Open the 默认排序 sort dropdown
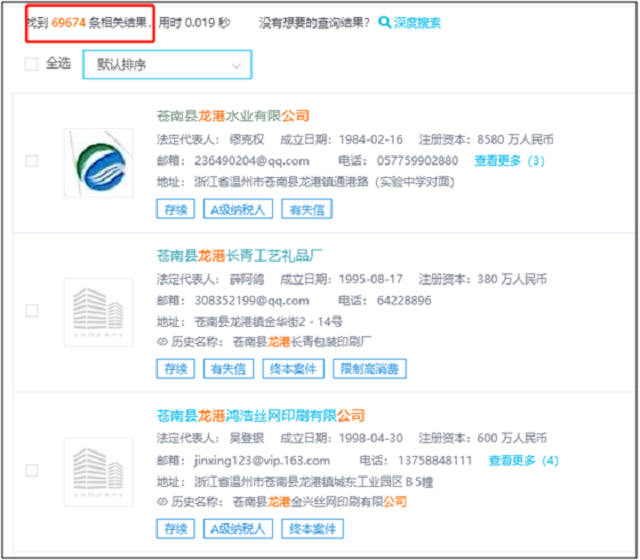 click(166, 65)
